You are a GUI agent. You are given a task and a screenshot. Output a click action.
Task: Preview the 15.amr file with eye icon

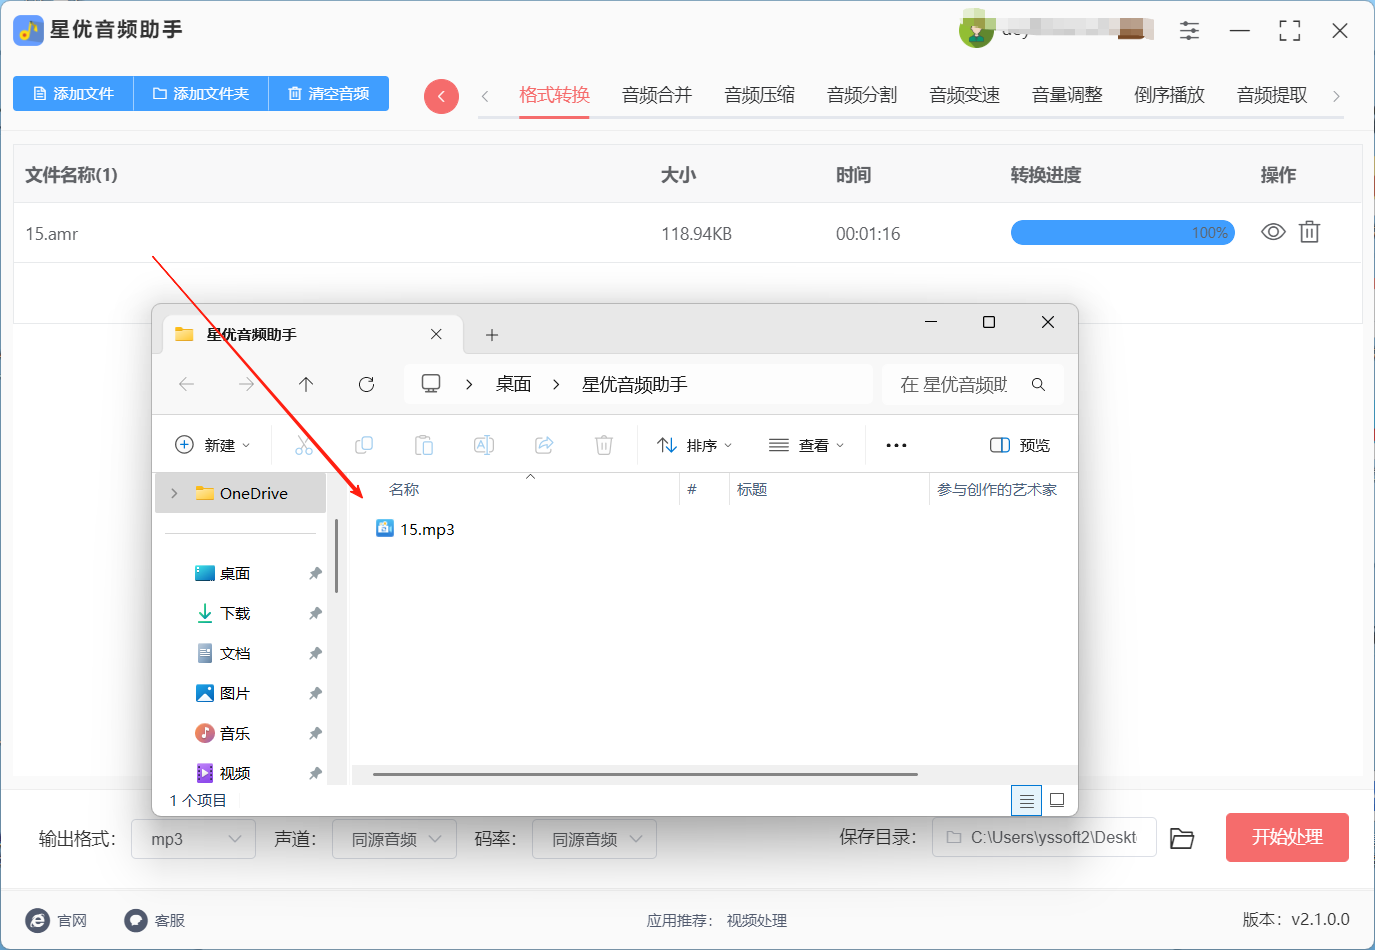1272,232
